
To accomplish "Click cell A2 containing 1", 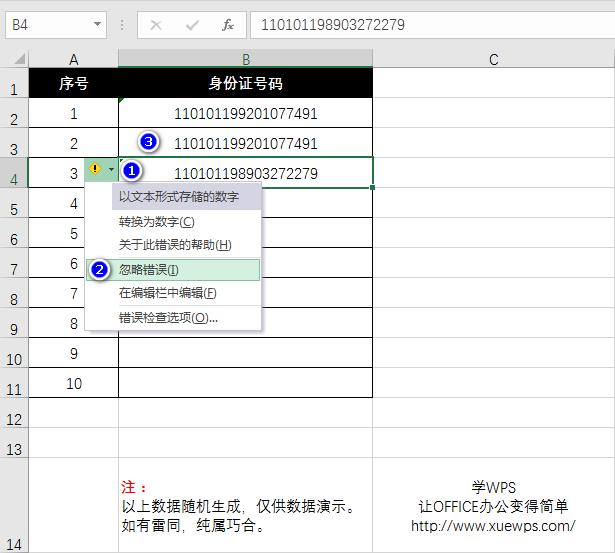I will 73,113.
